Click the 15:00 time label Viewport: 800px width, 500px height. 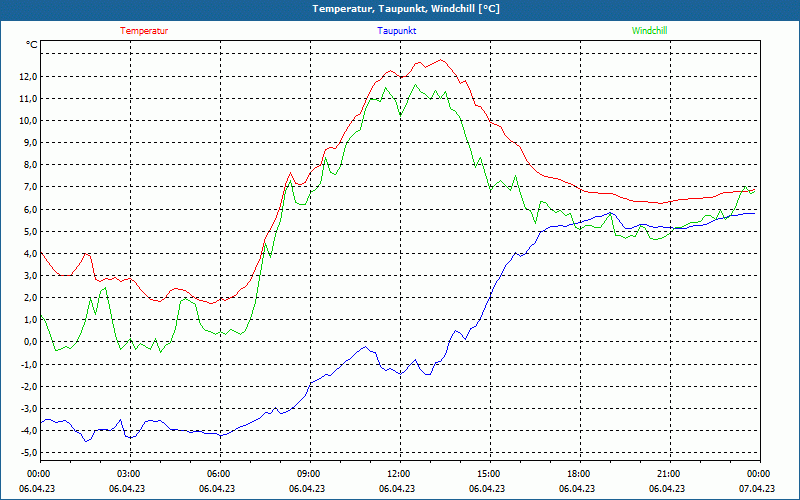490,474
